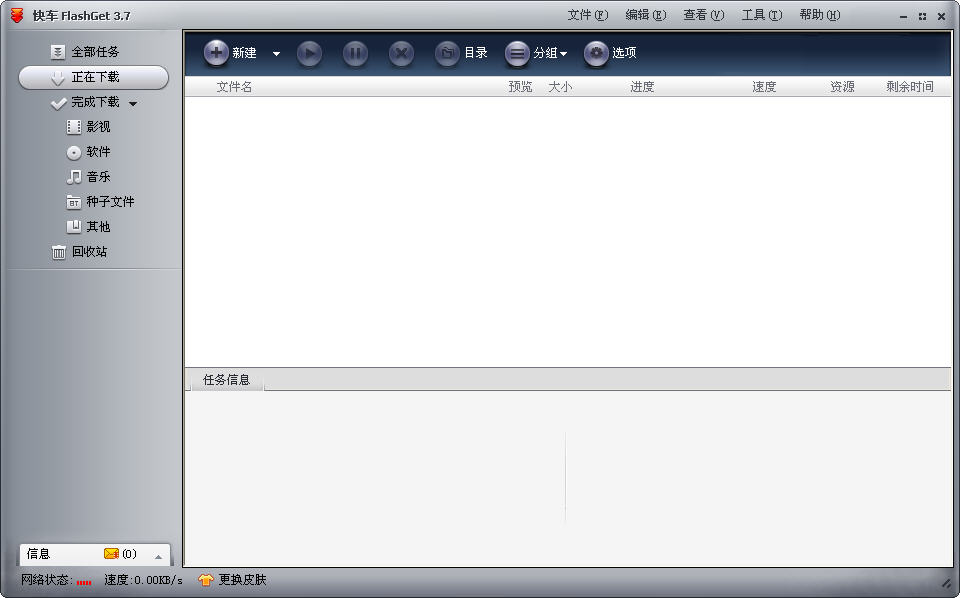
Task: Select the 影视 movies category icon
Action: click(x=73, y=126)
